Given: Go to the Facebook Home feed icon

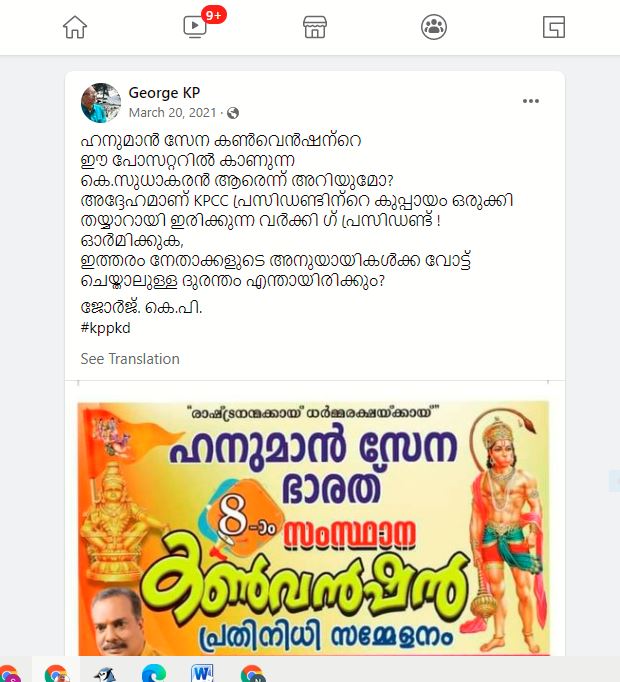Looking at the screenshot, I should (75, 27).
